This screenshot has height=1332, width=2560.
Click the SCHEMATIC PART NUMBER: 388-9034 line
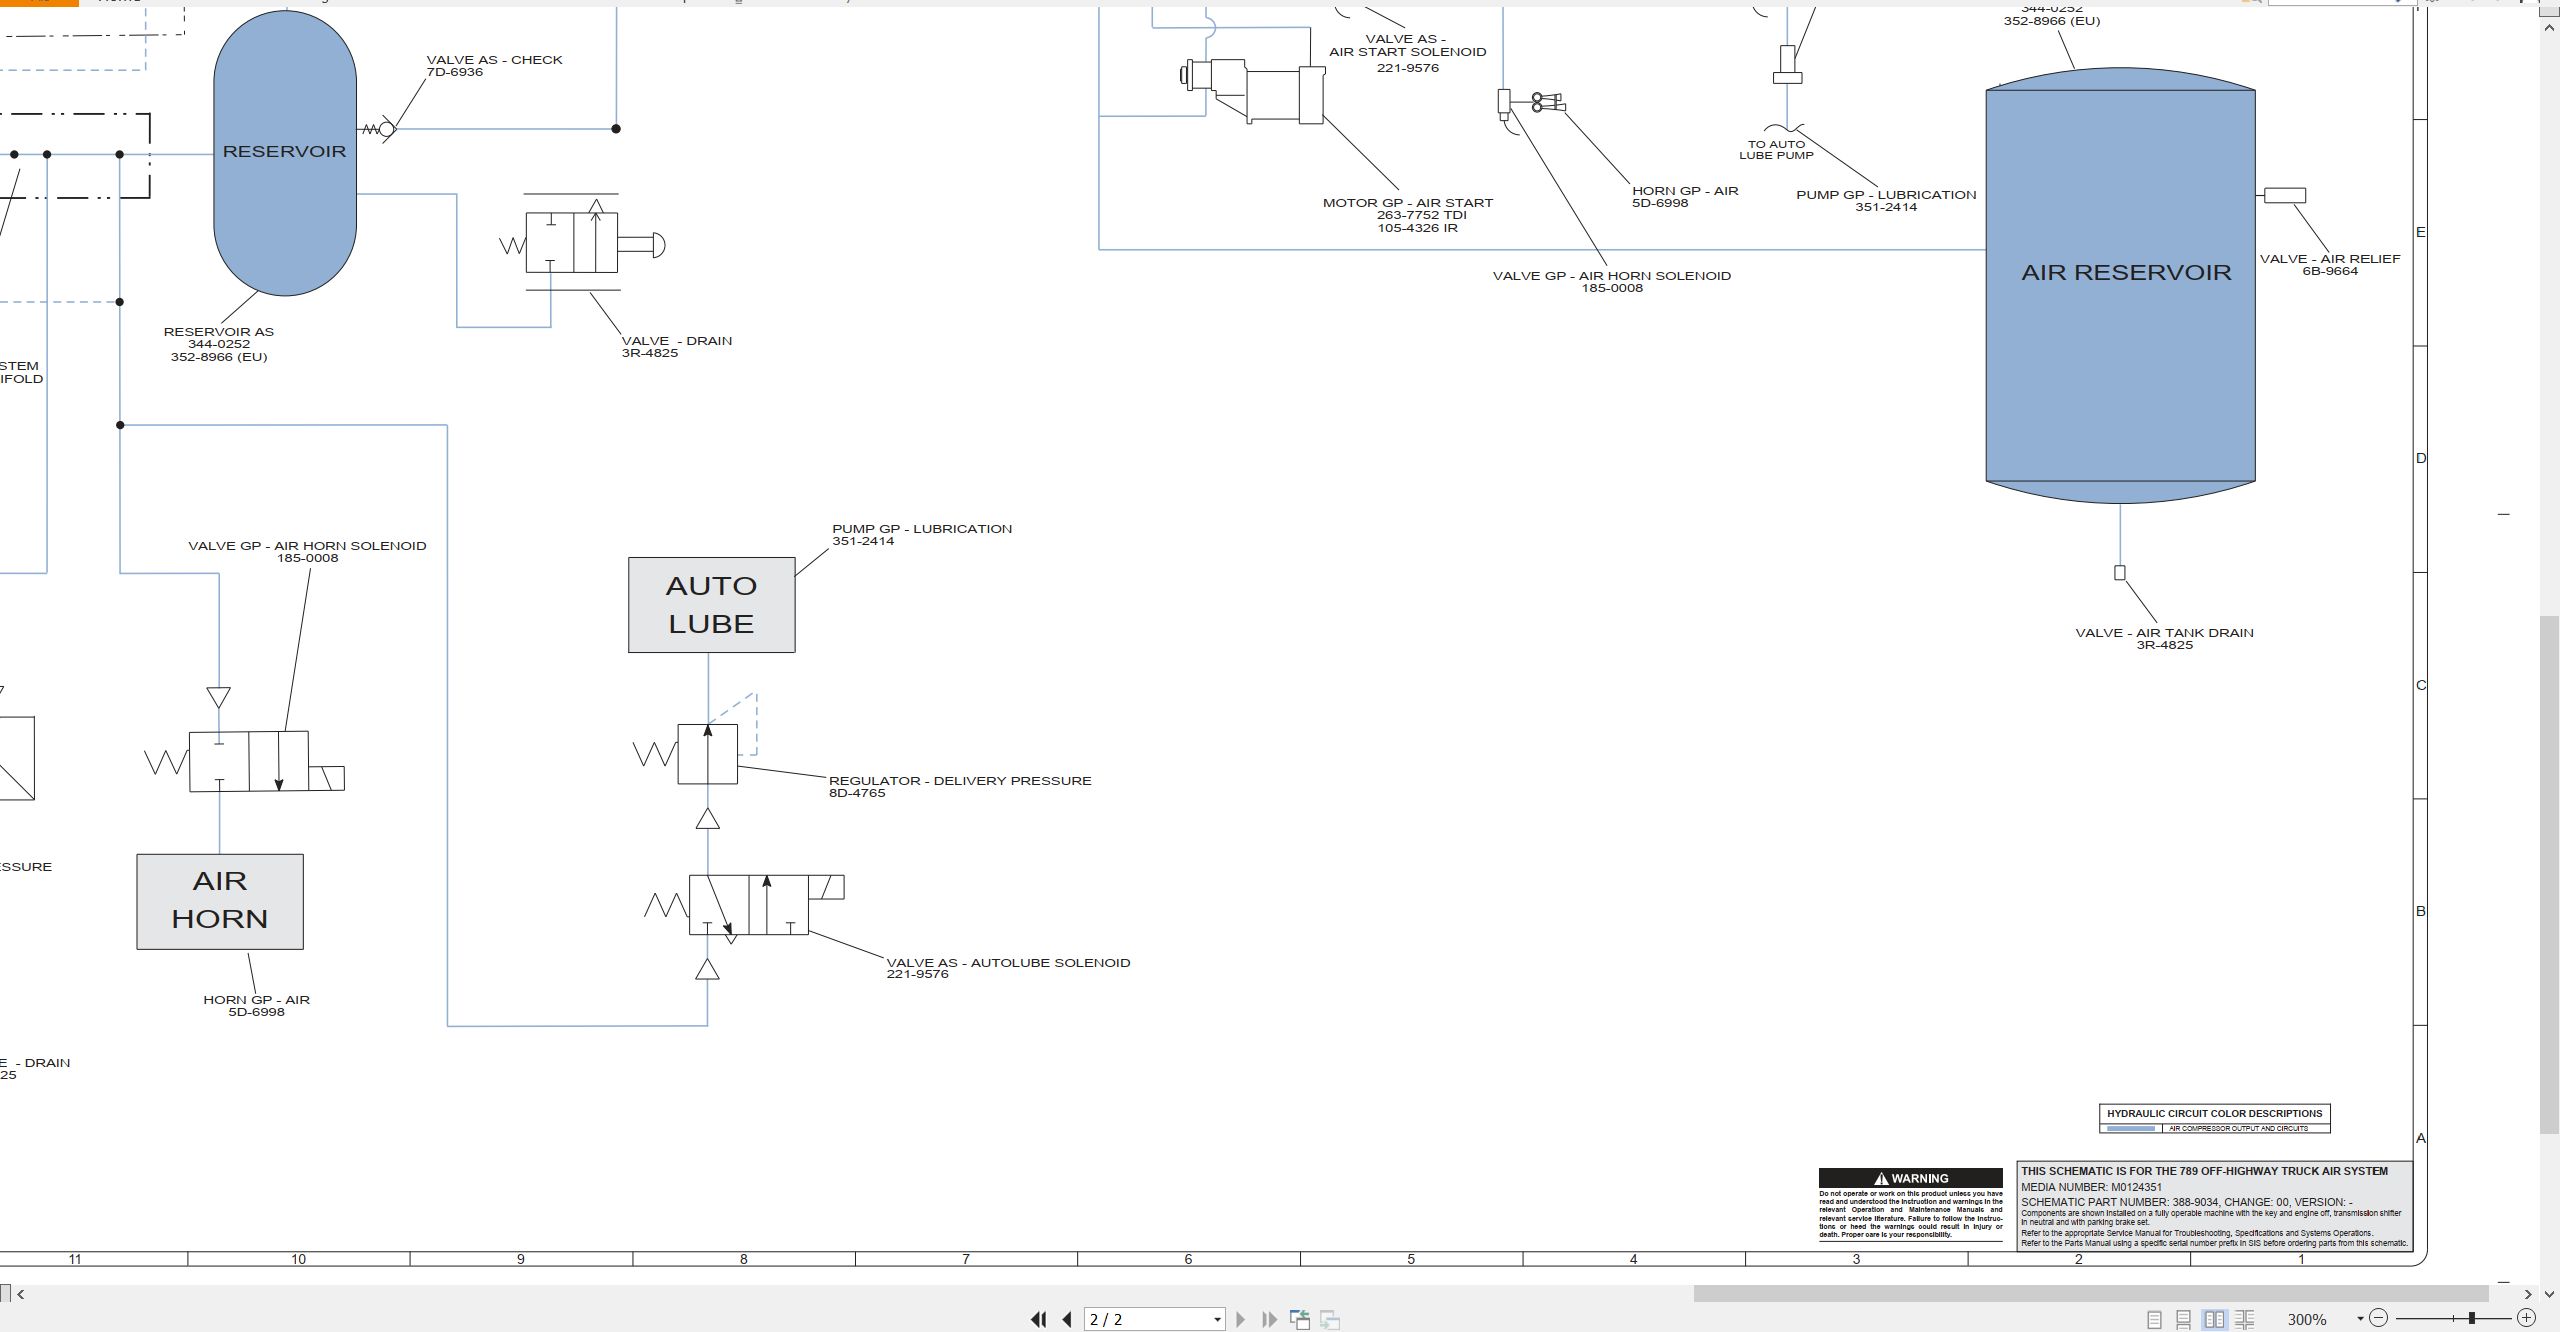coord(2186,1202)
